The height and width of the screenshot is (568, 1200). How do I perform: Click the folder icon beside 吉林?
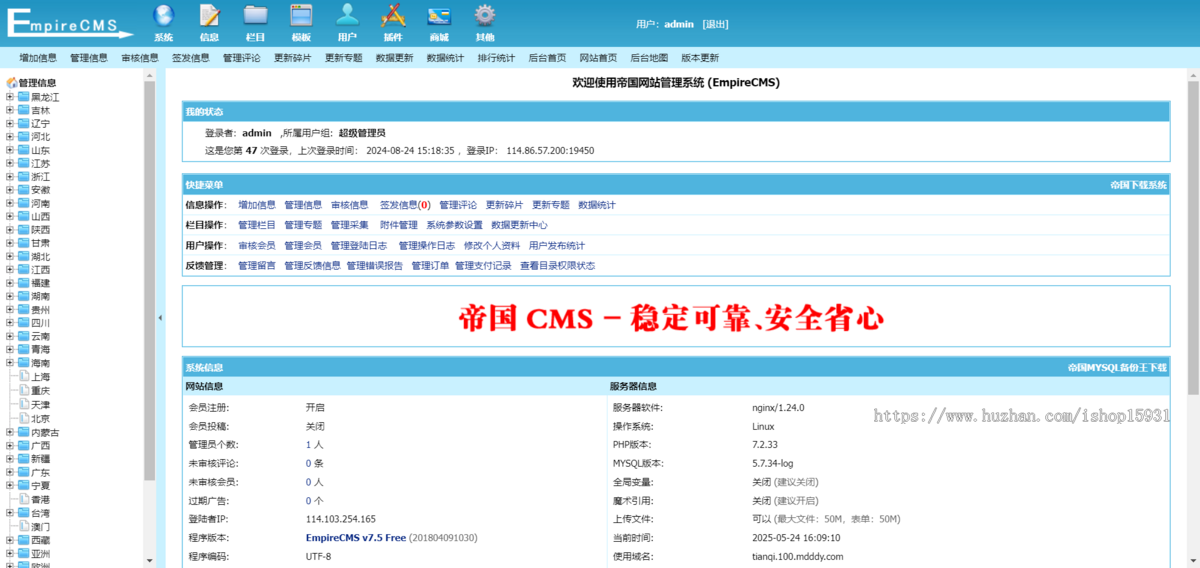pos(23,110)
